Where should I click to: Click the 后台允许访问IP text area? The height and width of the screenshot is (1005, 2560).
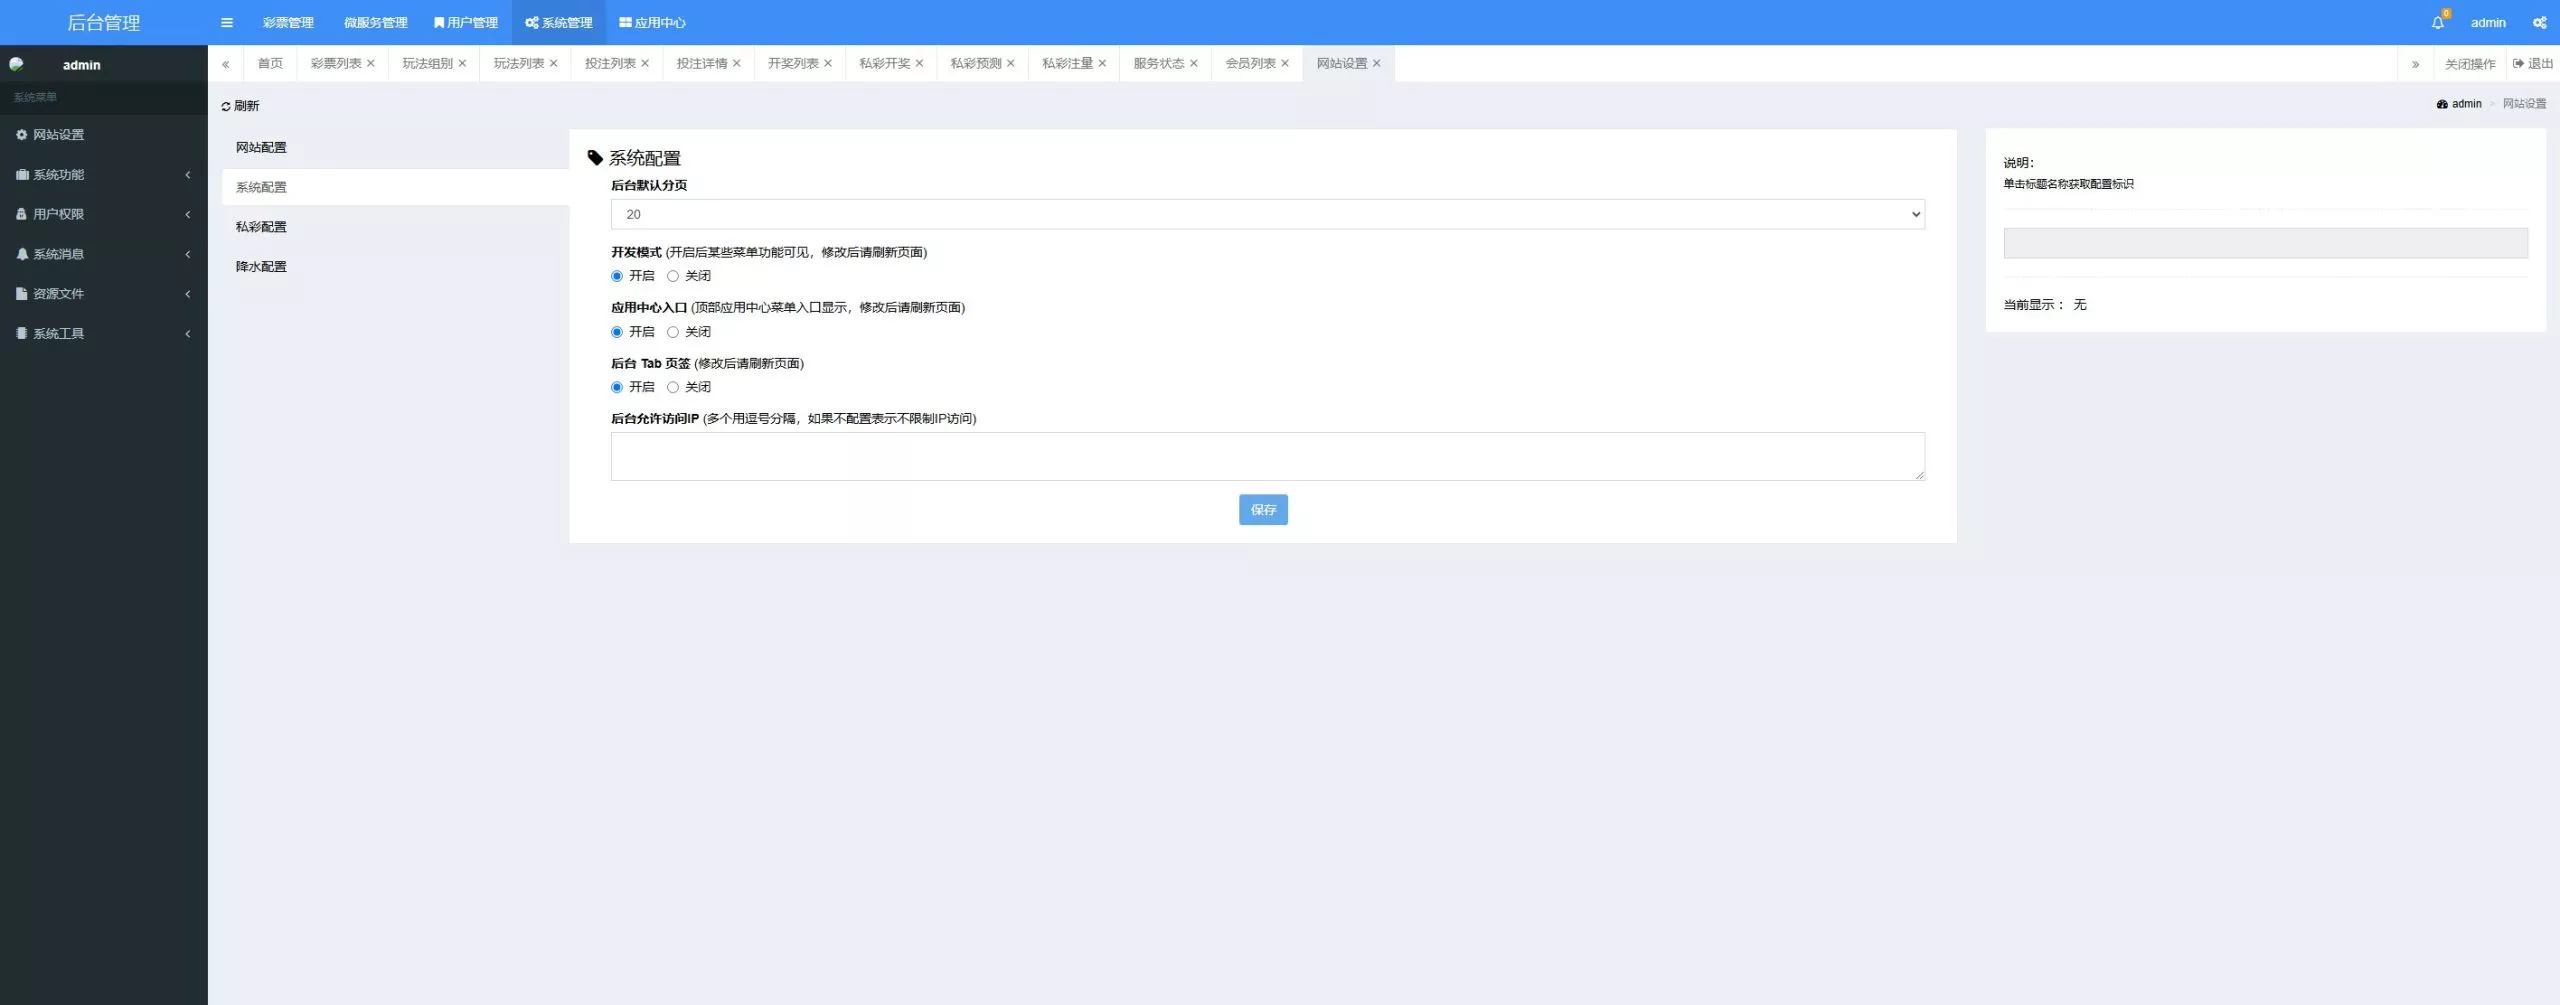(1267, 456)
